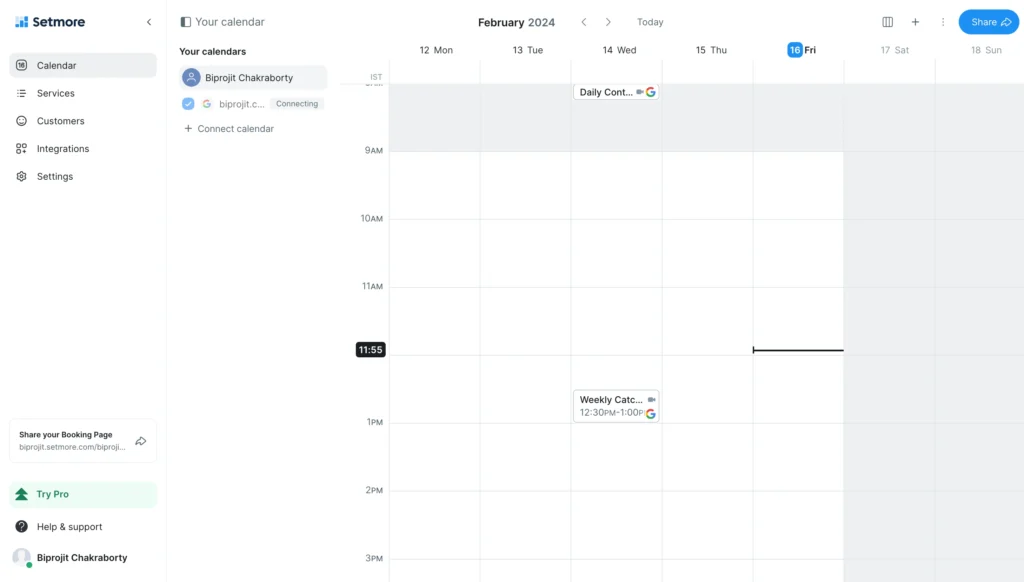Create a new appointment with the plus icon
The height and width of the screenshot is (582, 1024).
[x=915, y=21]
